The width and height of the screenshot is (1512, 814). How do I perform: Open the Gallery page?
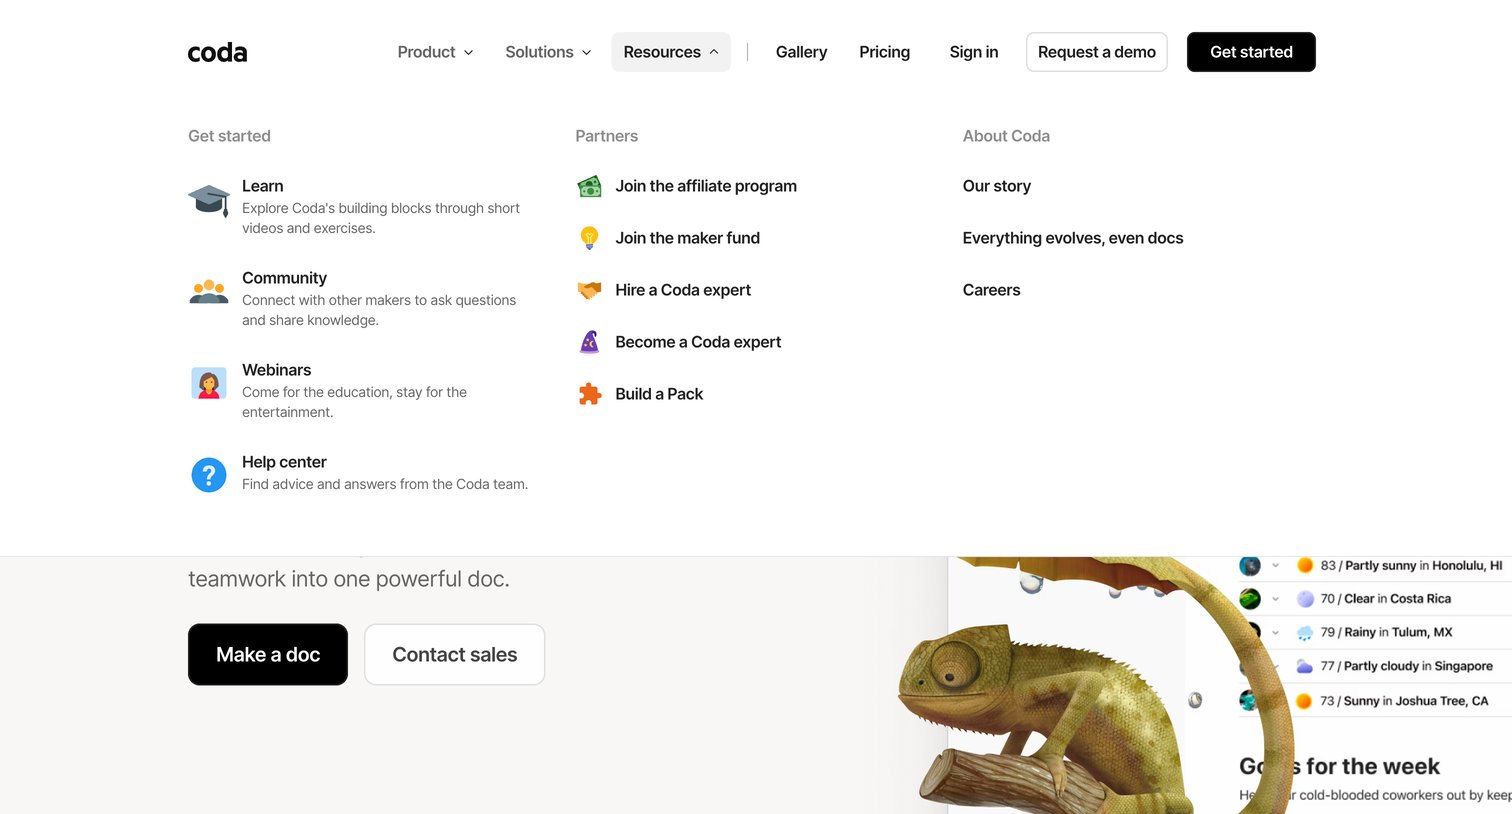tap(801, 52)
